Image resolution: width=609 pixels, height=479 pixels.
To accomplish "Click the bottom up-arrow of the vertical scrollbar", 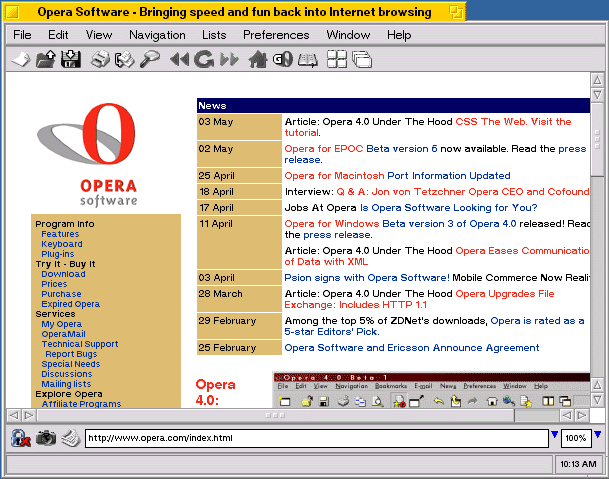I will 597,385.
